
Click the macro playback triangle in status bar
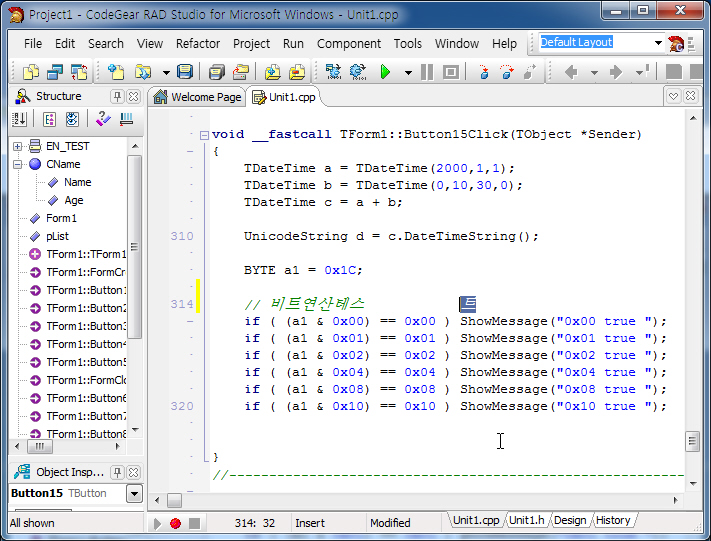(157, 523)
